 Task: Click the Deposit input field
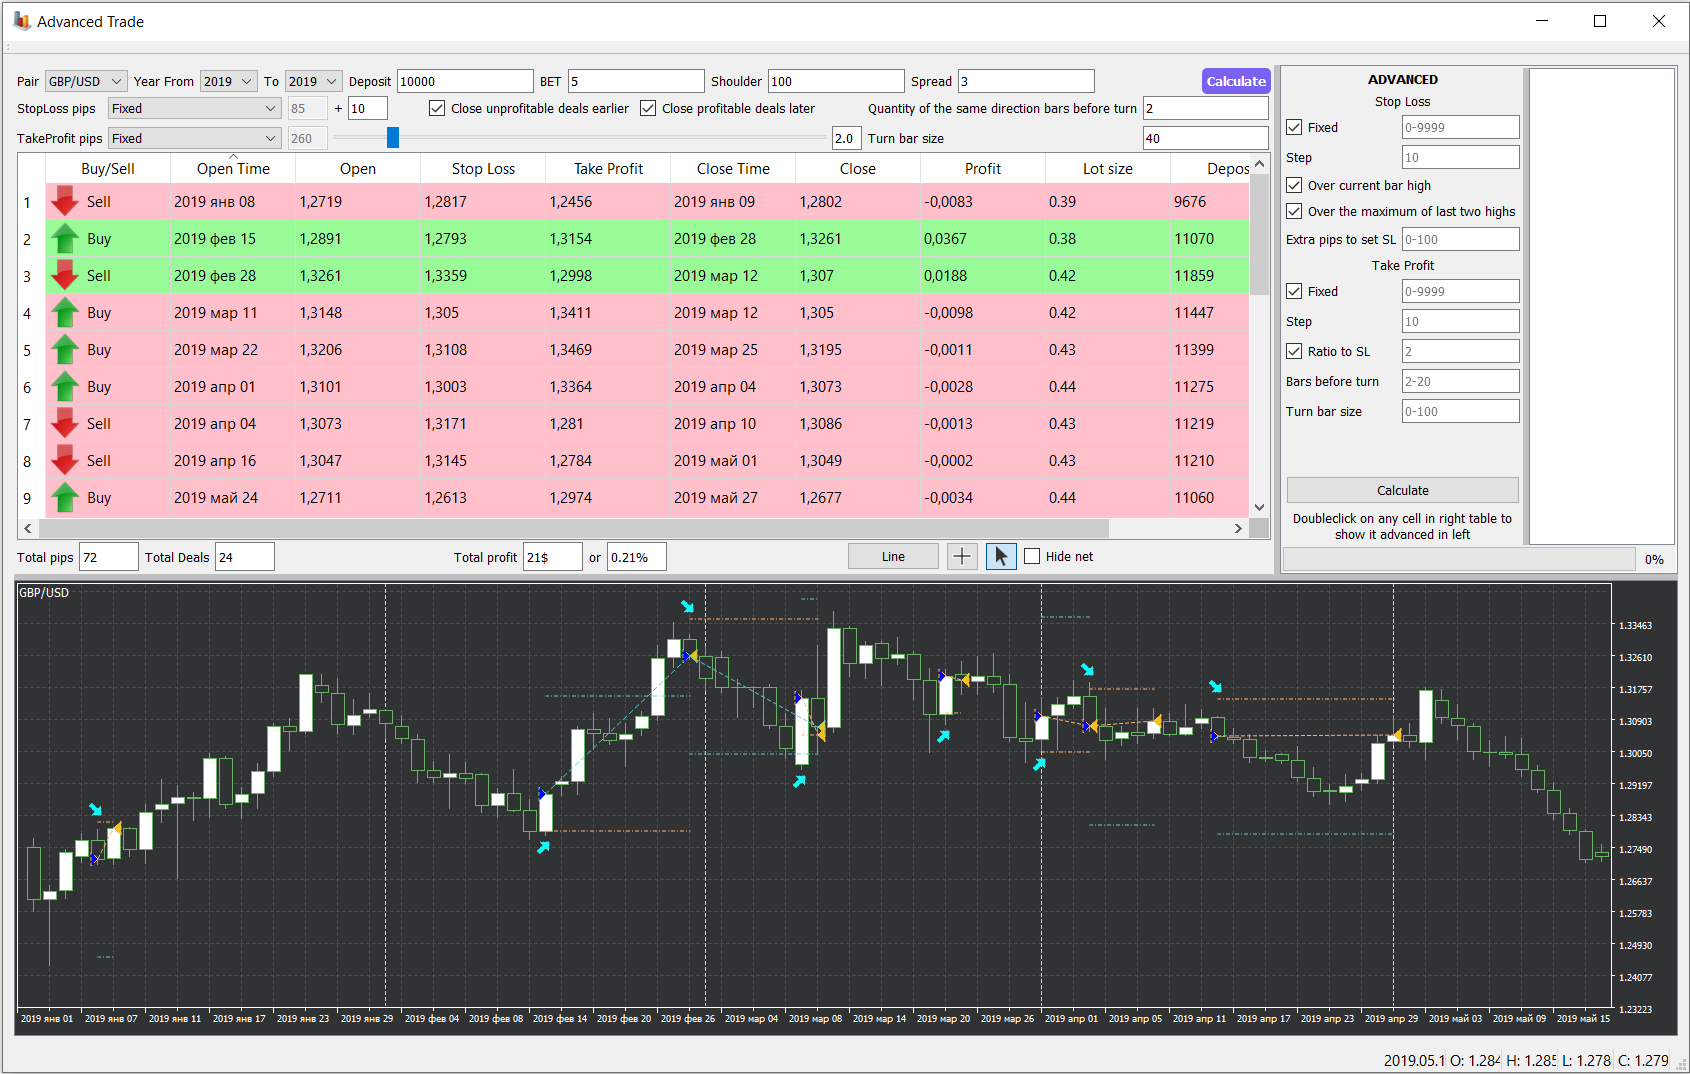465,81
